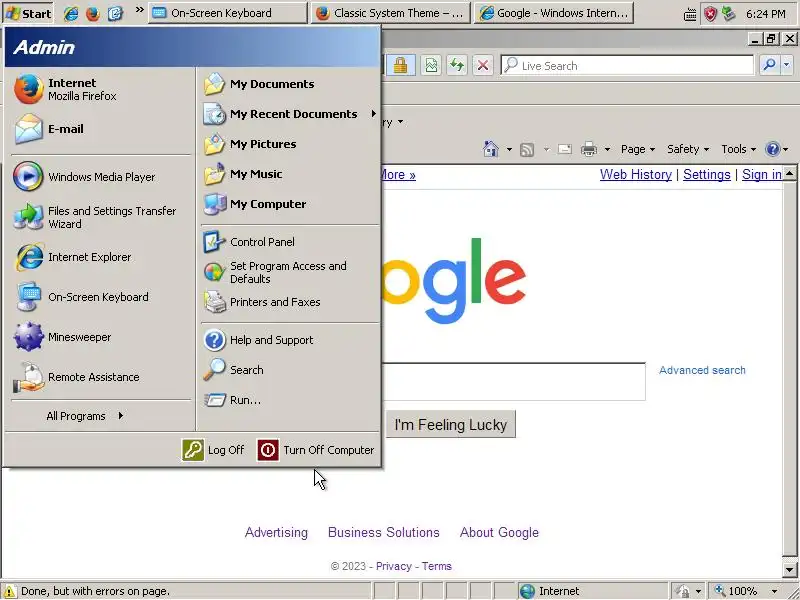The image size is (800, 600).
Task: Click the Advanced search link
Action: (x=702, y=370)
